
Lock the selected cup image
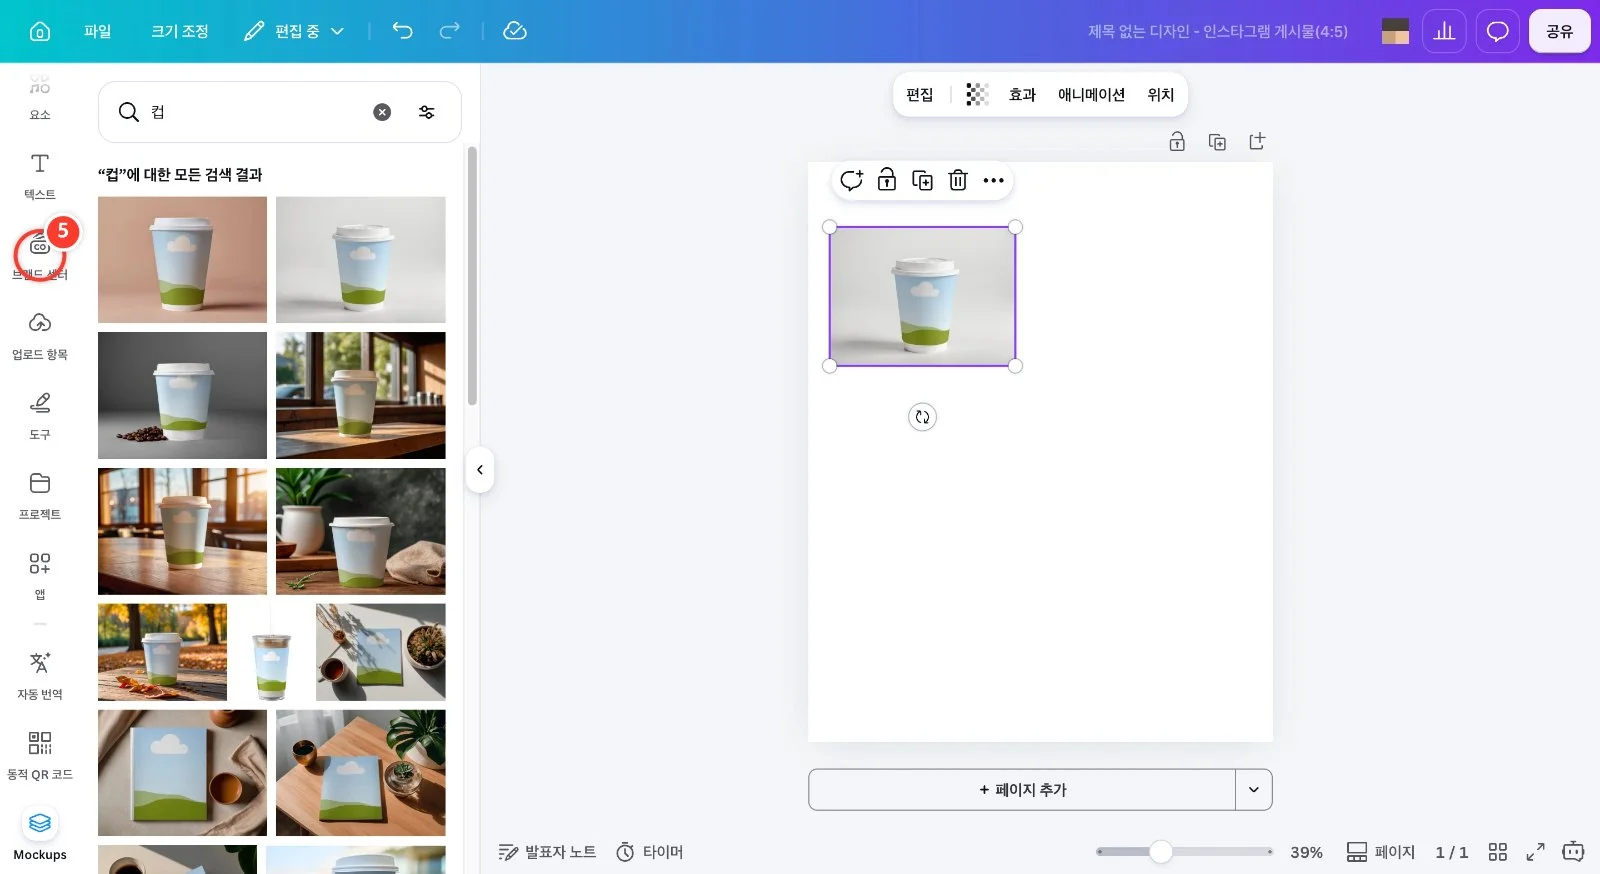[887, 180]
